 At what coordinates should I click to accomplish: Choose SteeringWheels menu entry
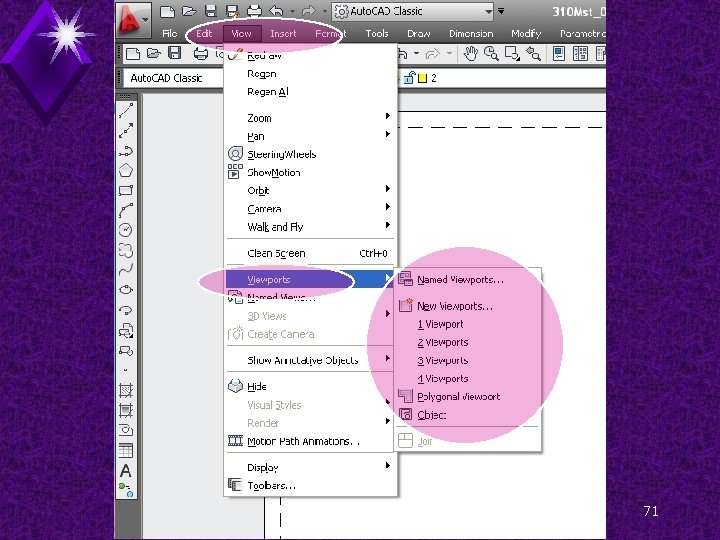(x=310, y=154)
